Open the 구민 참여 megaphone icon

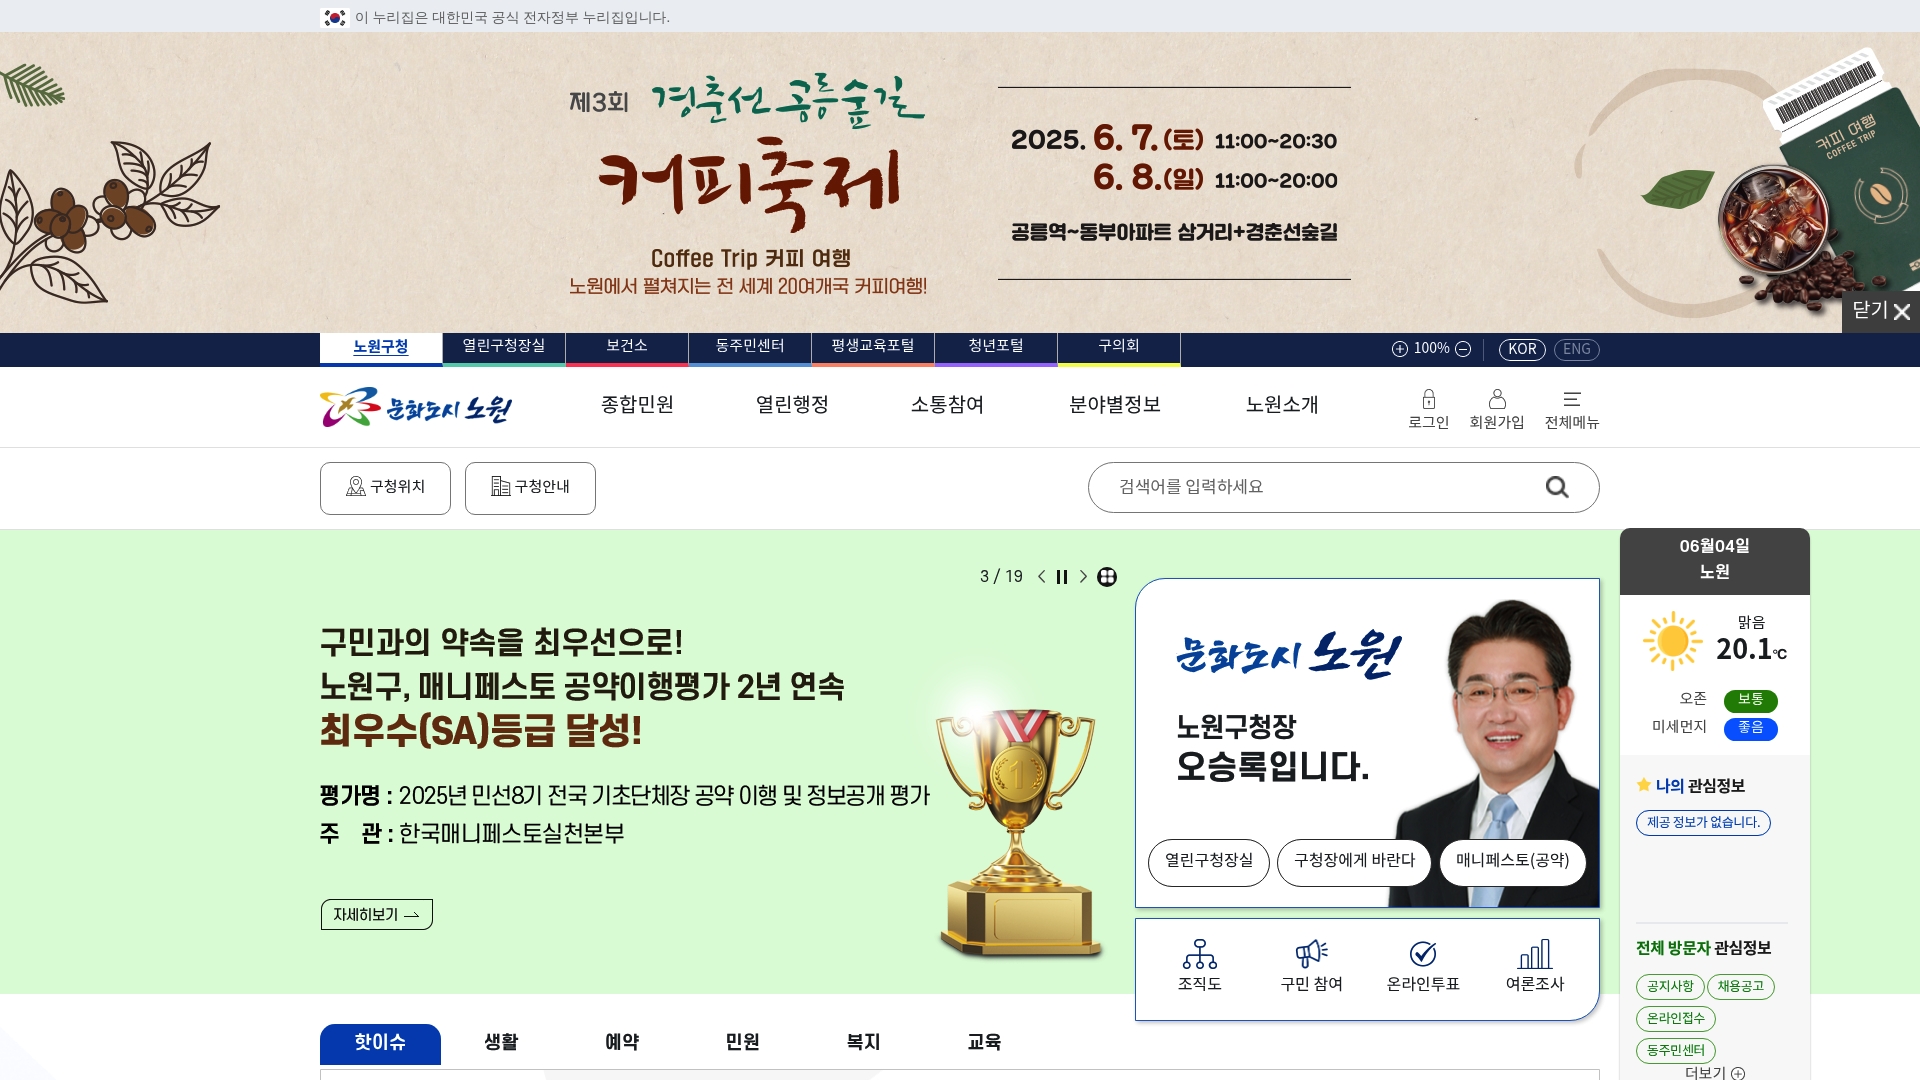tap(1311, 954)
